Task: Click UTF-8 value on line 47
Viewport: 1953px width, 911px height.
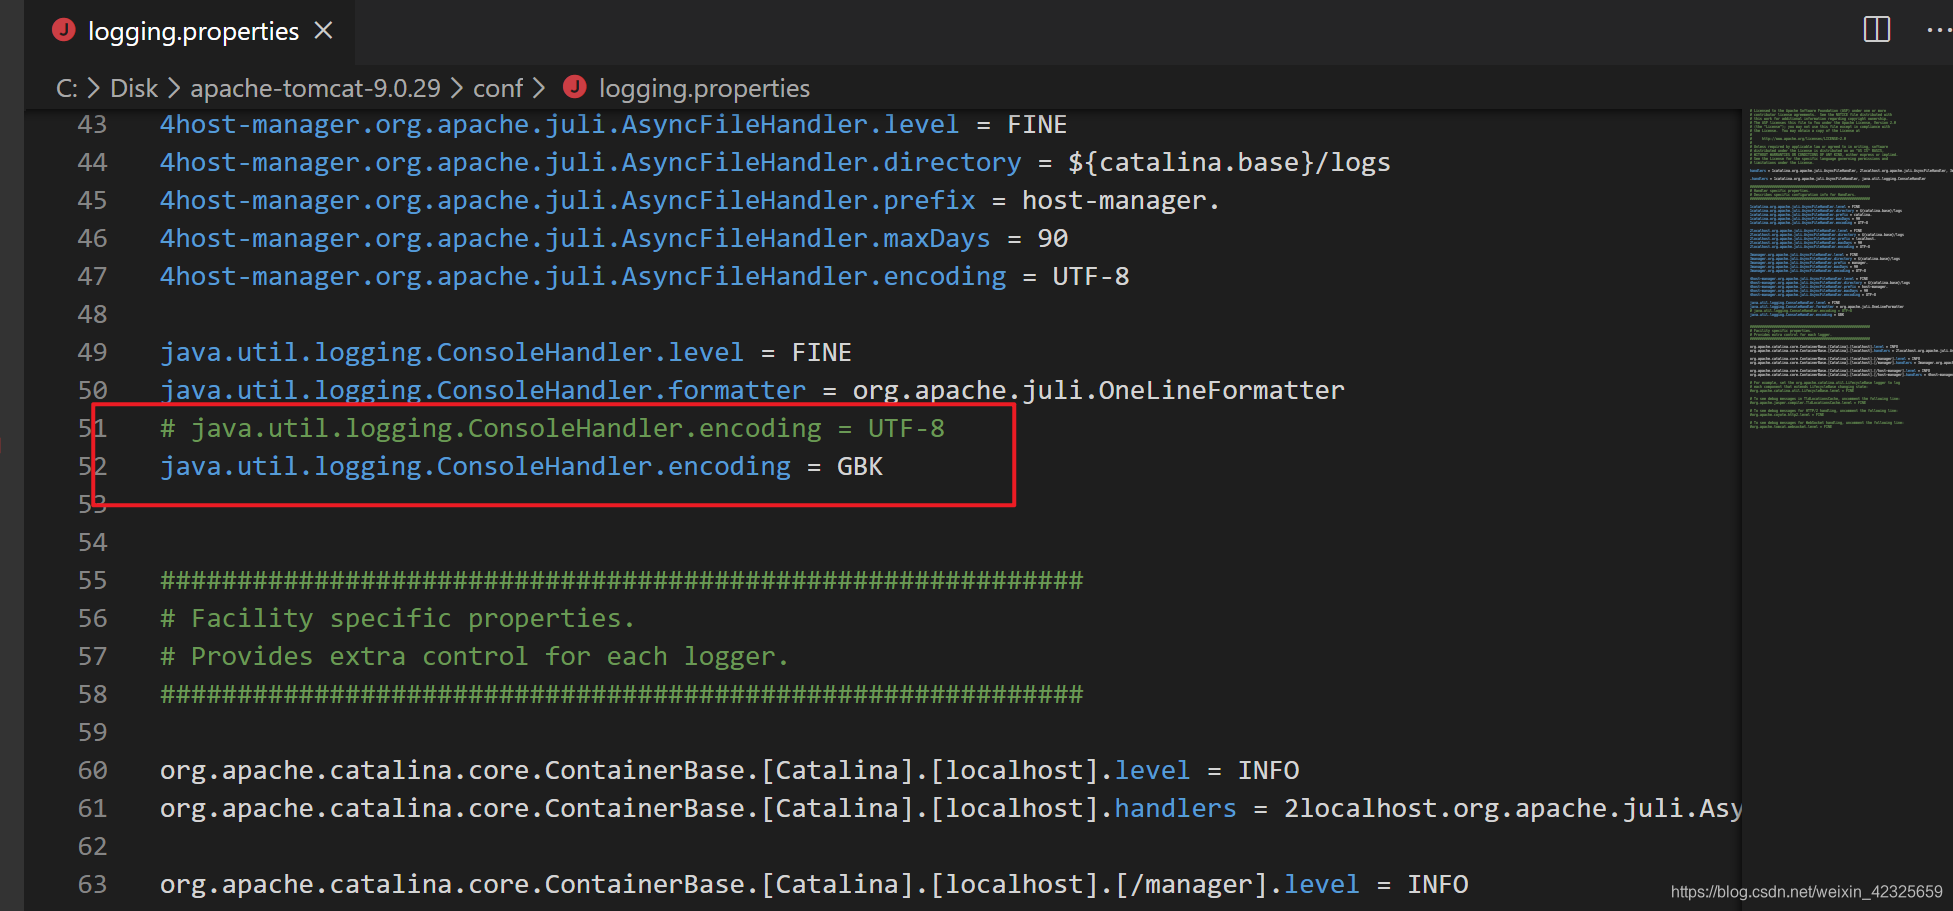Action: pos(1091,277)
